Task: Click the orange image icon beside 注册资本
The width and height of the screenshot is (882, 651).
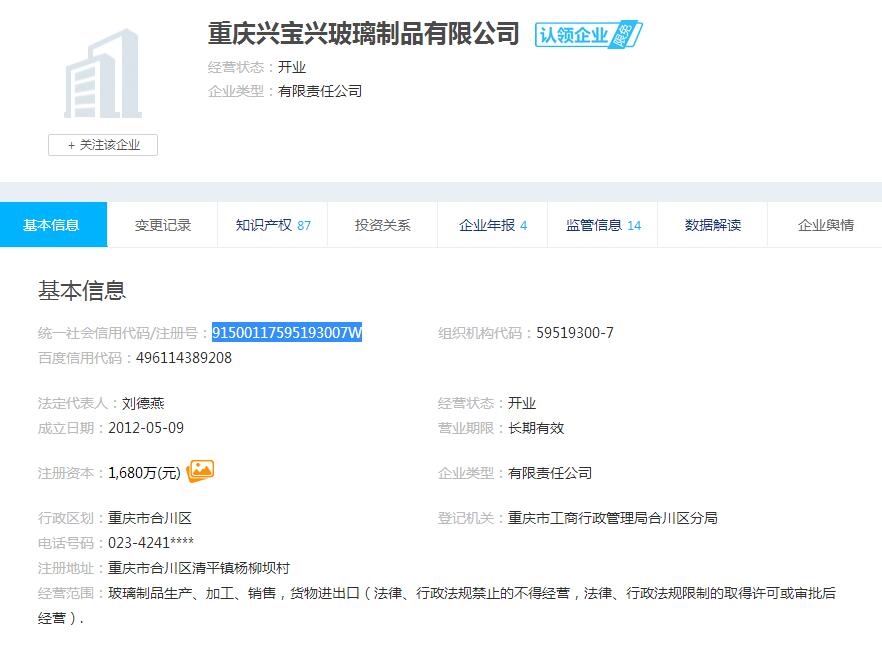Action: click(200, 471)
